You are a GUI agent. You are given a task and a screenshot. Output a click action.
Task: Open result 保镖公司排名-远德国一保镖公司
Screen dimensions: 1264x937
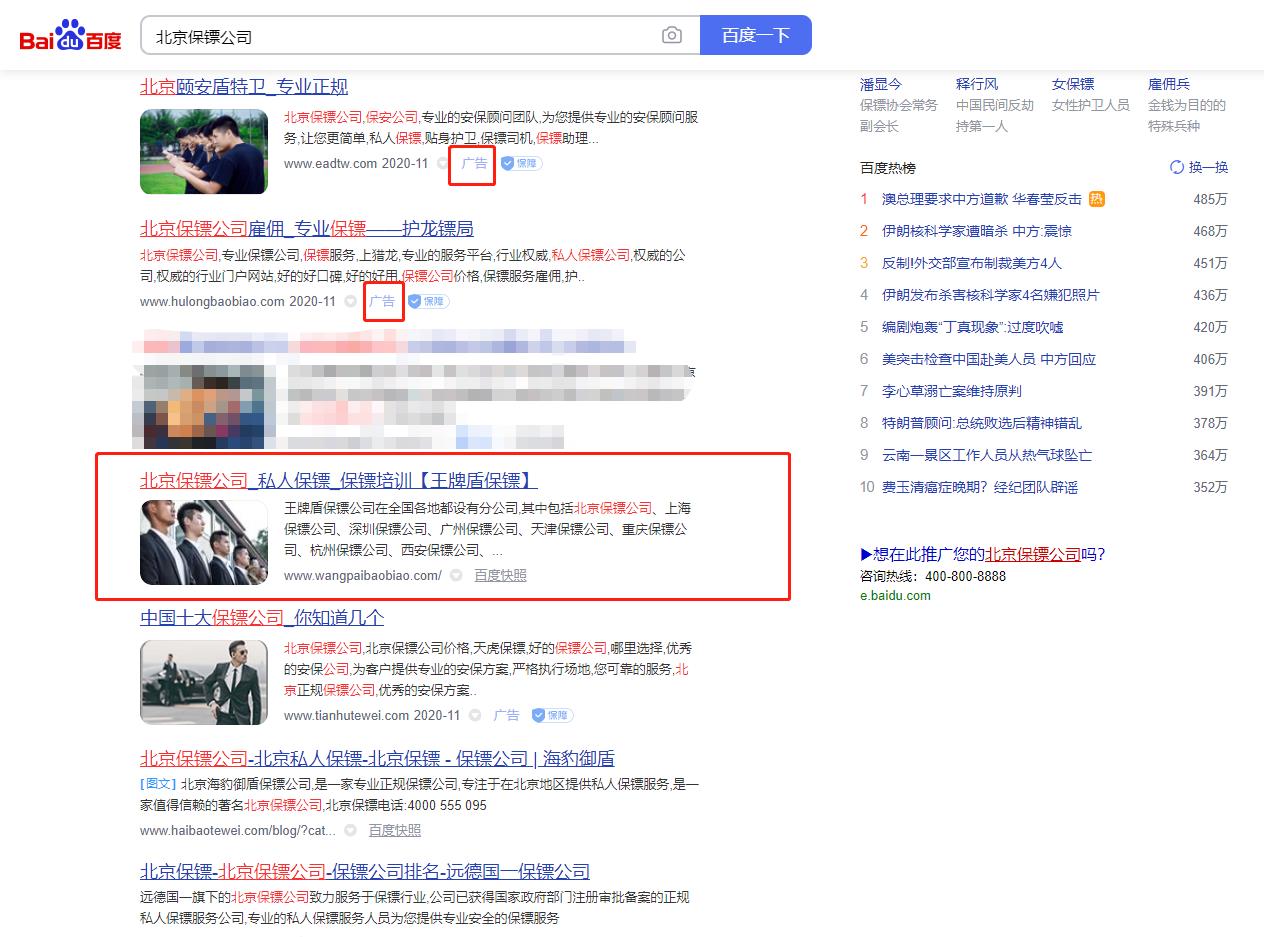[x=365, y=871]
